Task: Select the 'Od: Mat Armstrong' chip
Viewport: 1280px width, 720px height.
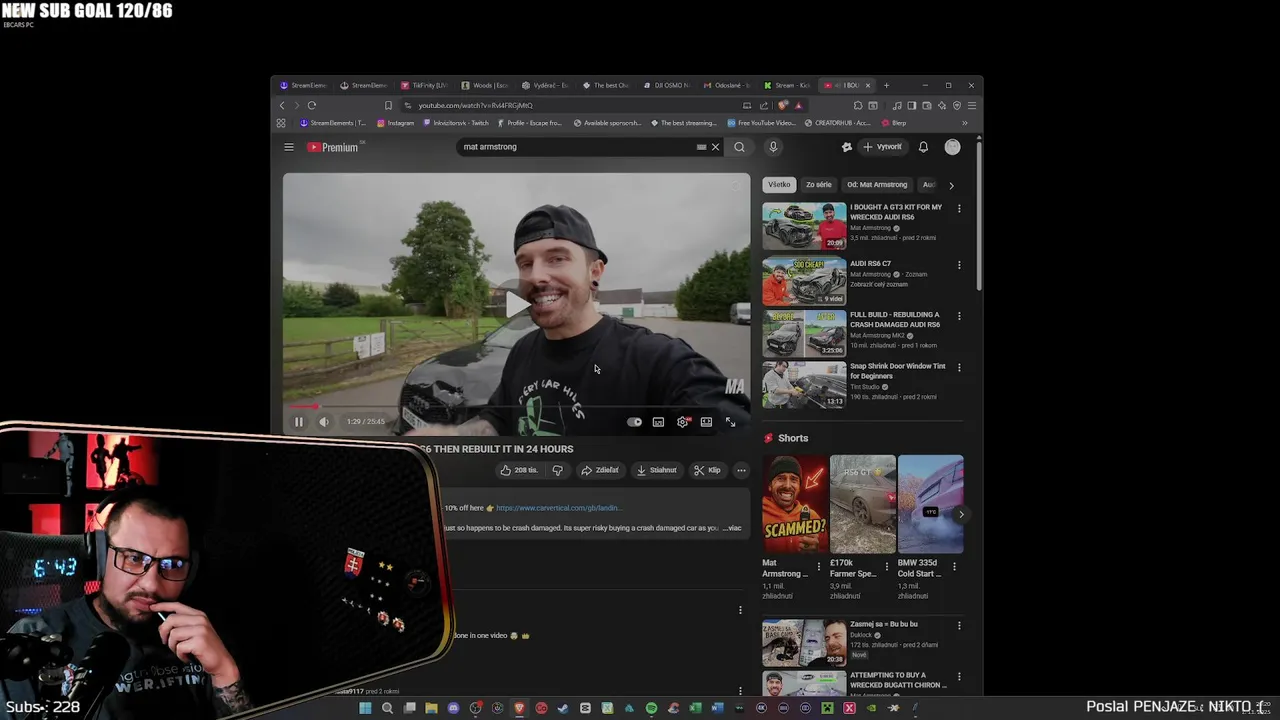Action: (877, 185)
